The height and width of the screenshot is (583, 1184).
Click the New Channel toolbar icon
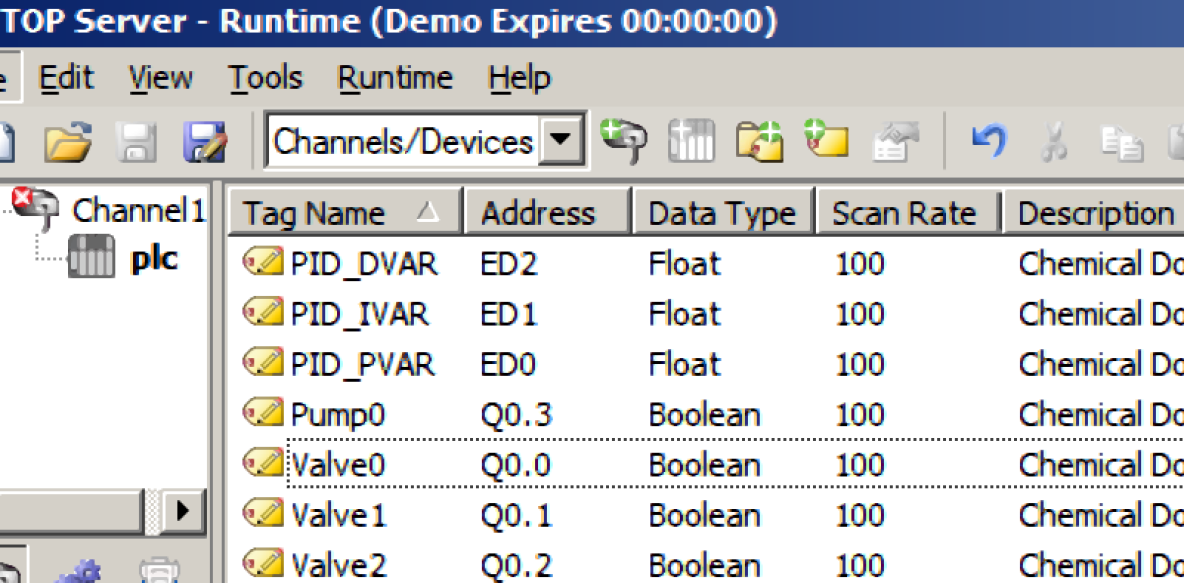(624, 140)
